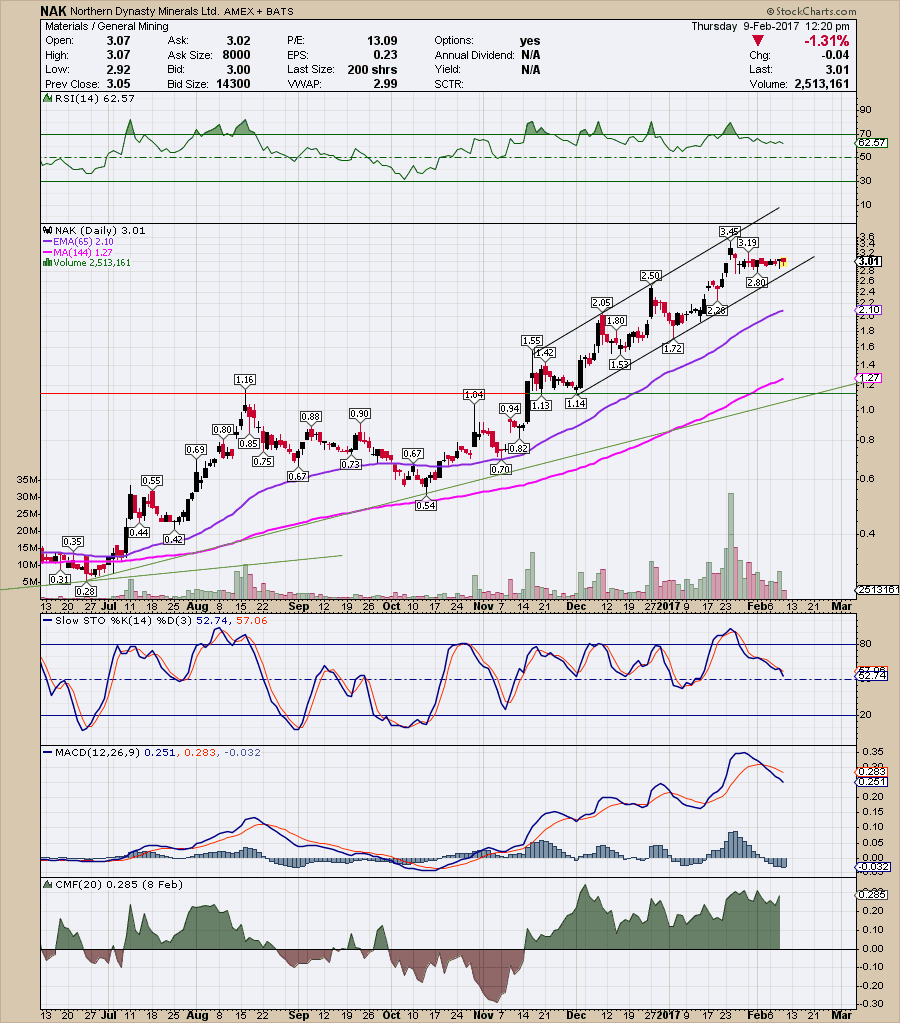Click the 0.55 July price annotation
This screenshot has height=1023, width=900.
[x=151, y=481]
